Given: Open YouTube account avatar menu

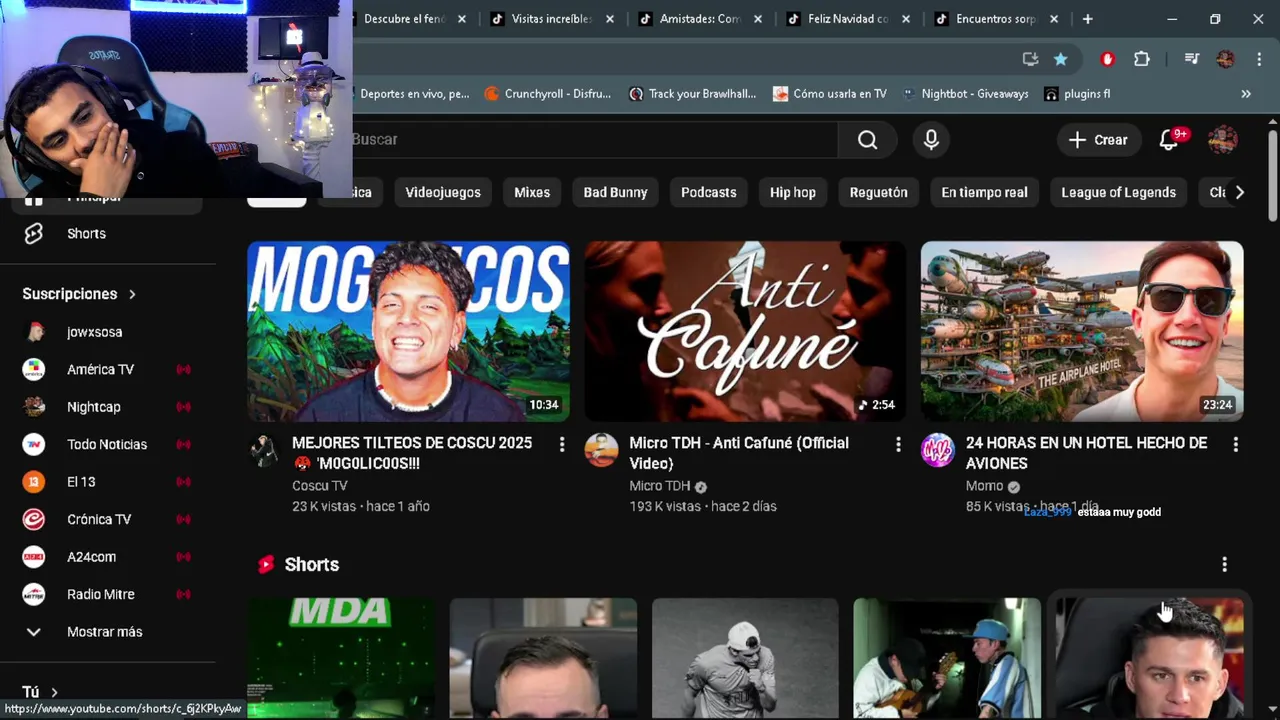Looking at the screenshot, I should (x=1222, y=140).
